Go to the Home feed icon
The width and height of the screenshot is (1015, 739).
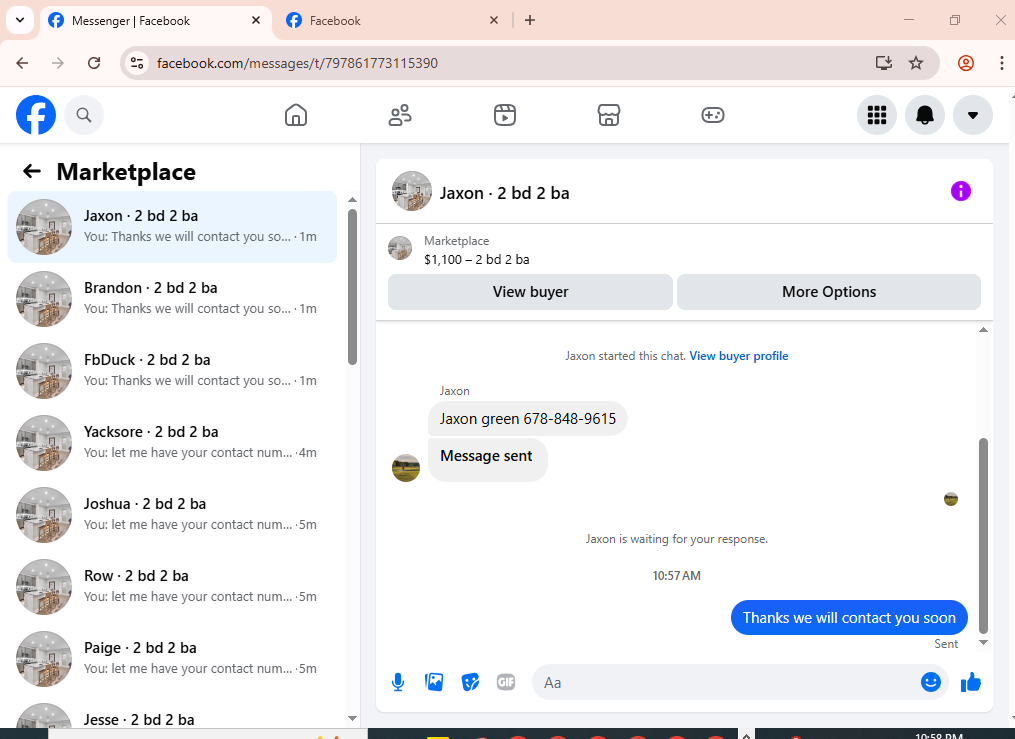(296, 115)
